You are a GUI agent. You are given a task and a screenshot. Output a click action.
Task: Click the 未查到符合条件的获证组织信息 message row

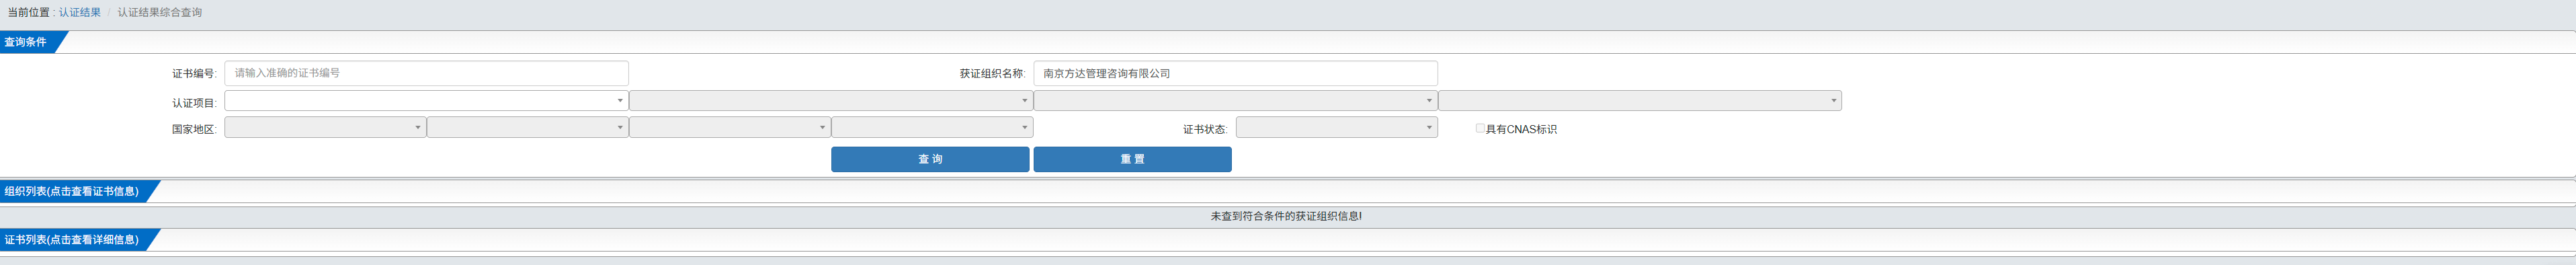(1287, 216)
